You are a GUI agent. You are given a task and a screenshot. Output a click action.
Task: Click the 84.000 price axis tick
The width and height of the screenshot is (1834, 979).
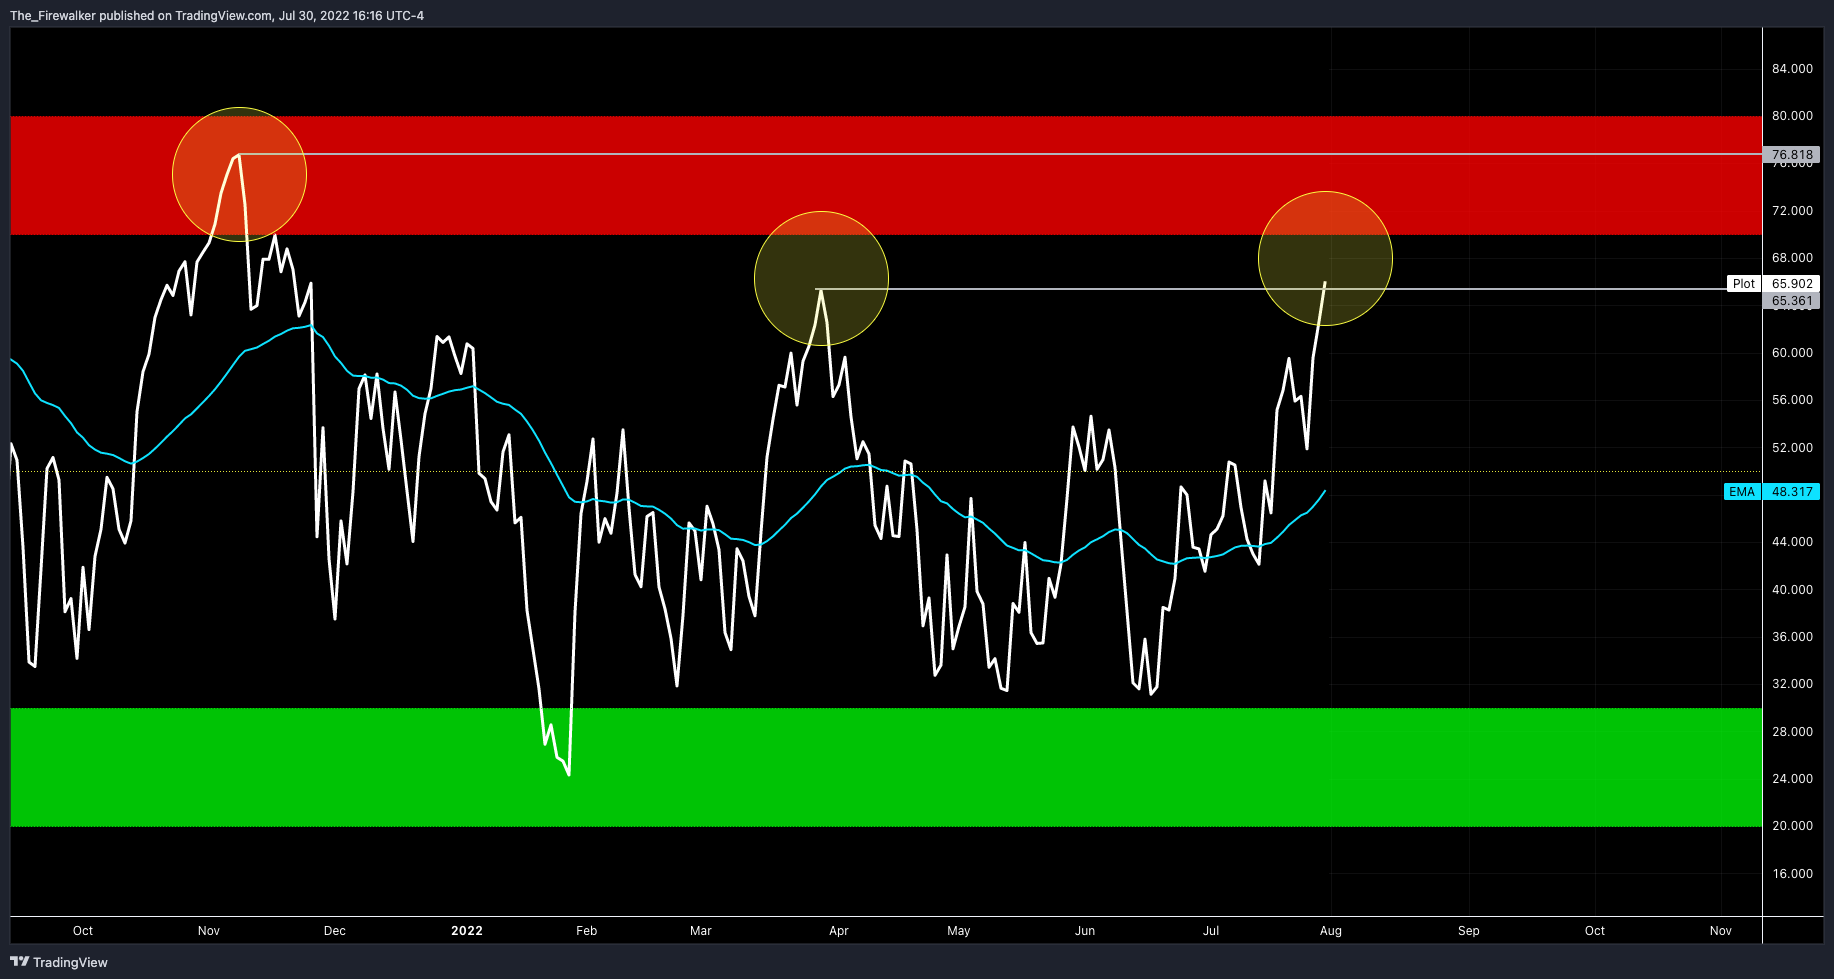pos(1792,69)
